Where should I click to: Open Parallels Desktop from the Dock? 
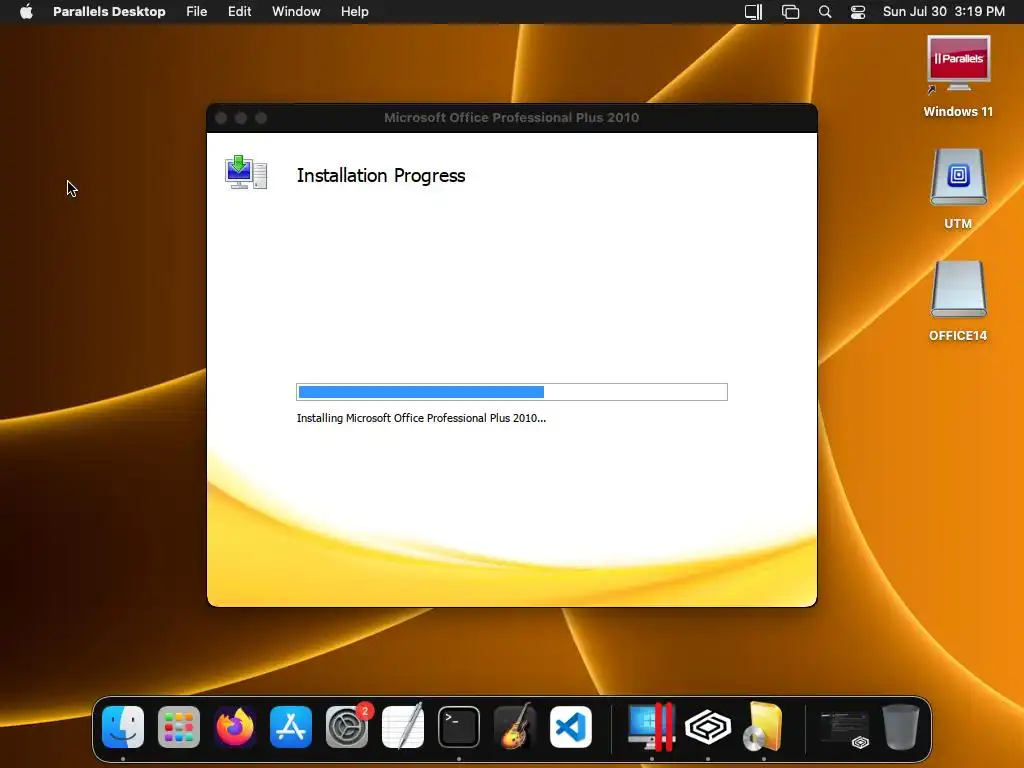tap(651, 727)
